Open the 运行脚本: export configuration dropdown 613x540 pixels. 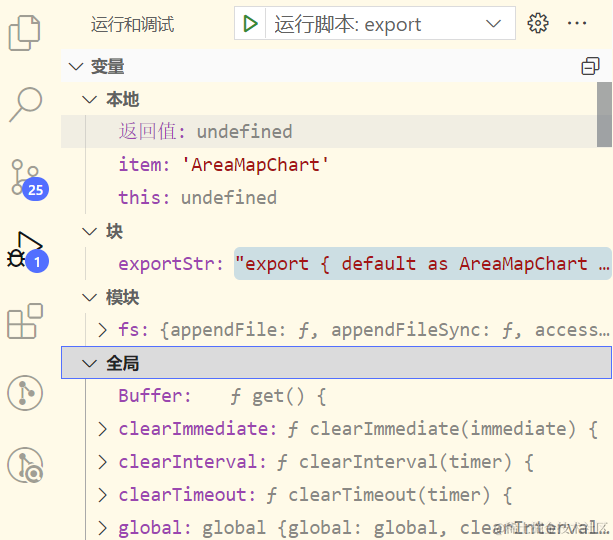[390, 23]
